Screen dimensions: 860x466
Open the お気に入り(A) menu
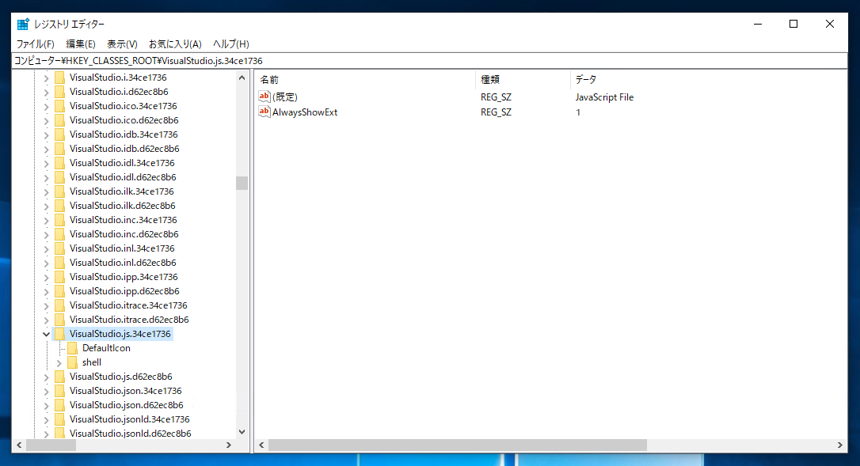pyautogui.click(x=175, y=44)
